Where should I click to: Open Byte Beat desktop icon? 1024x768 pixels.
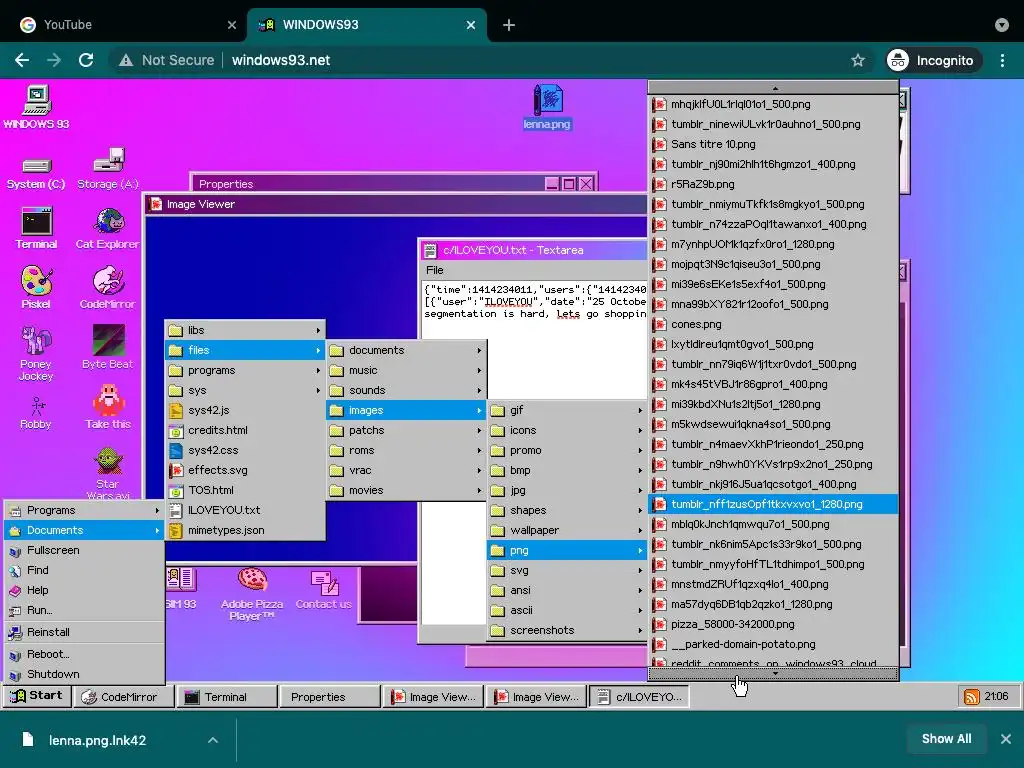click(x=108, y=347)
